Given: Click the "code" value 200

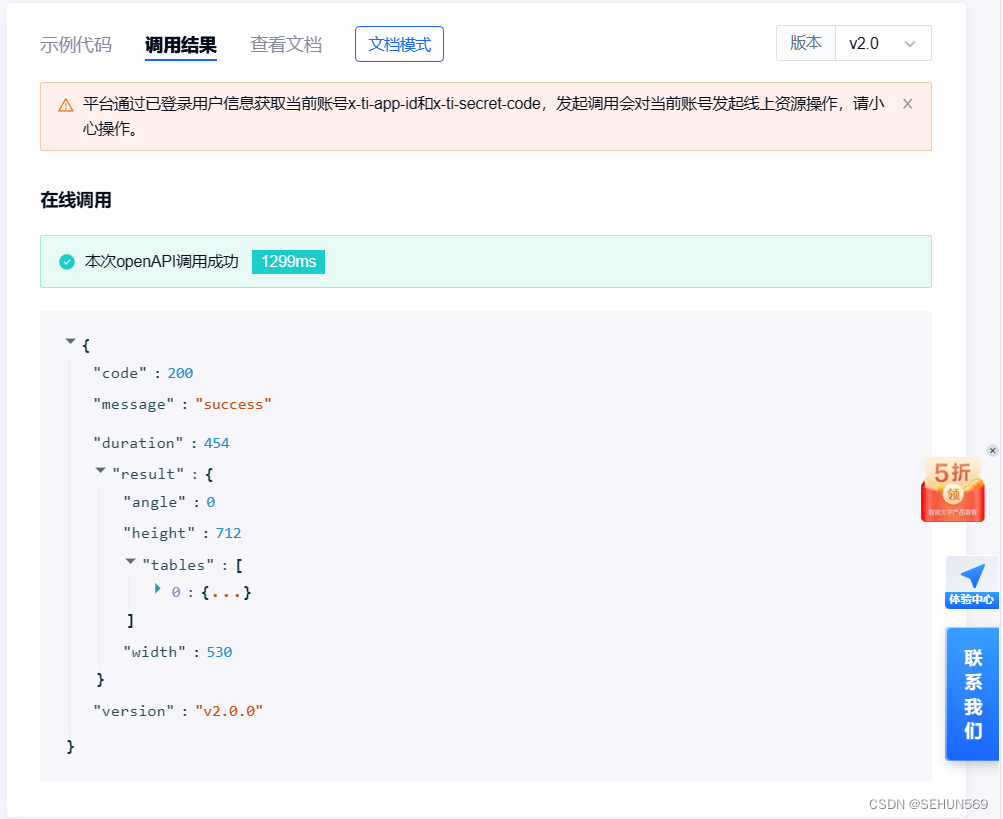Looking at the screenshot, I should pyautogui.click(x=180, y=373).
